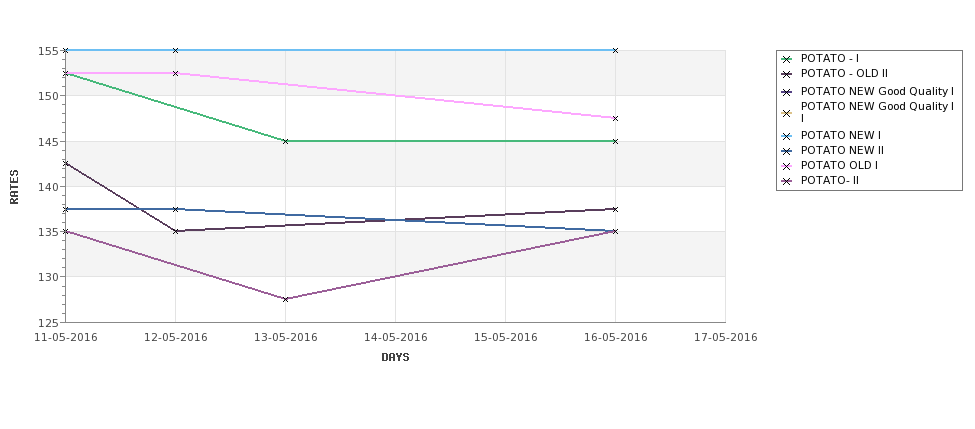975x429 pixels.
Task: Click the 155 value on the rates axis
Action: point(49,51)
